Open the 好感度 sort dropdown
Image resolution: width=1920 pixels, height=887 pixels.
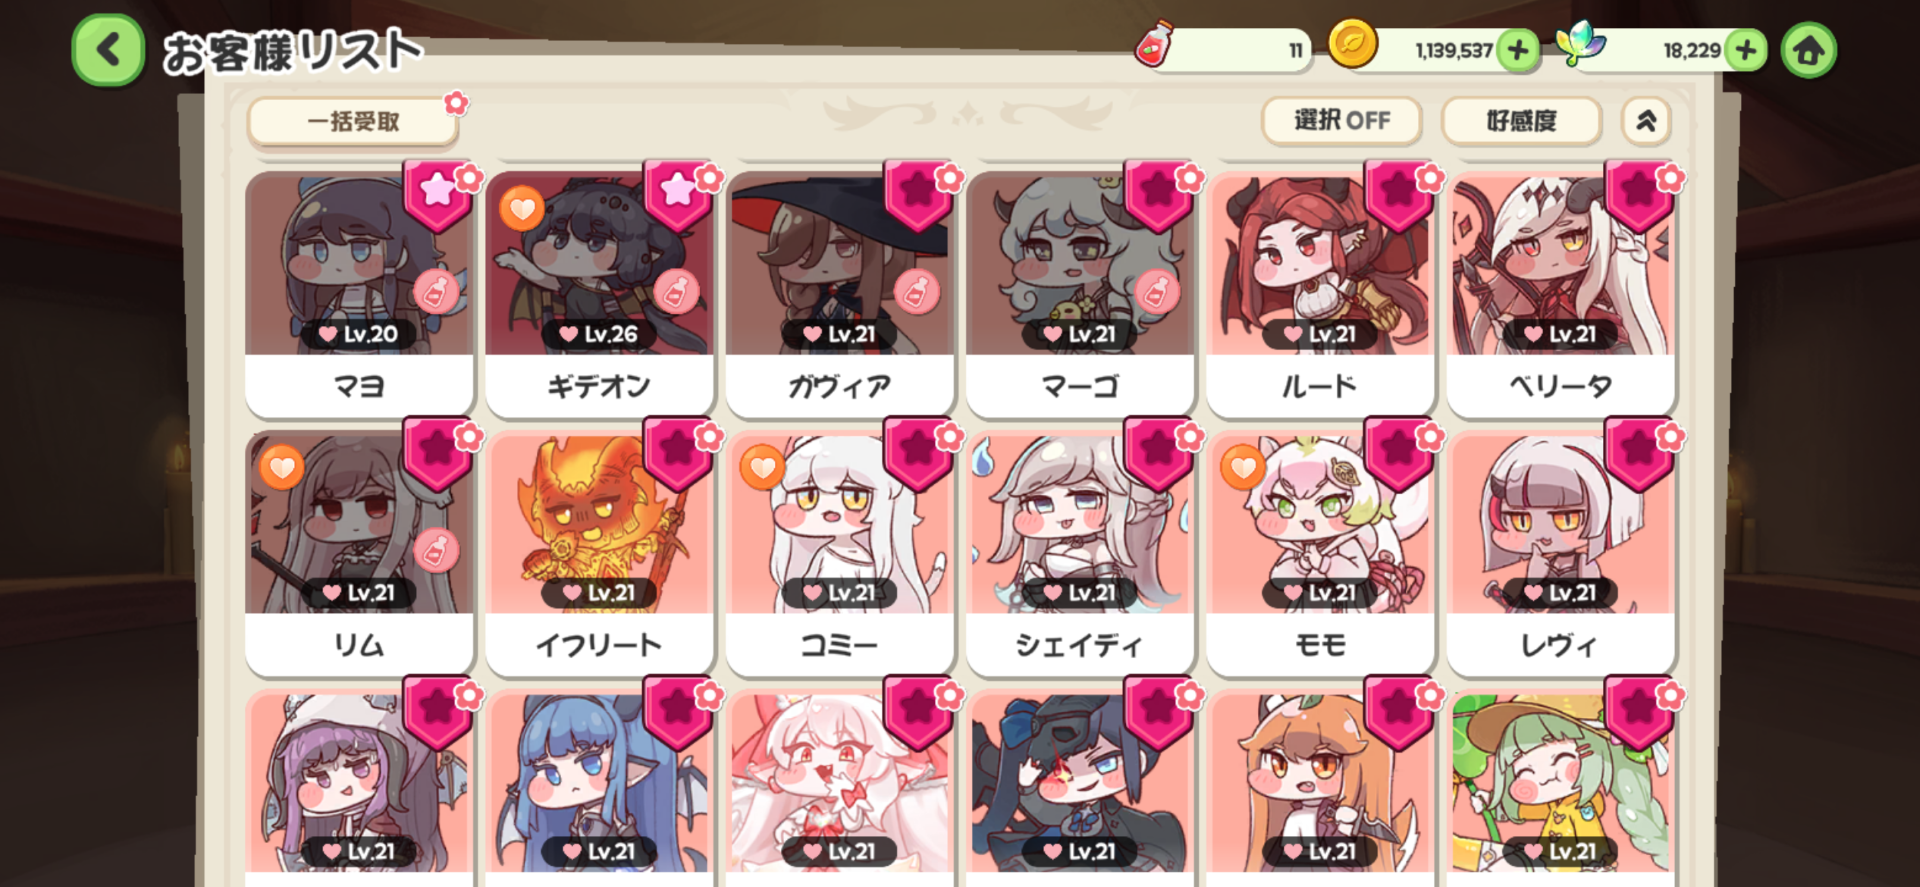tap(1521, 121)
